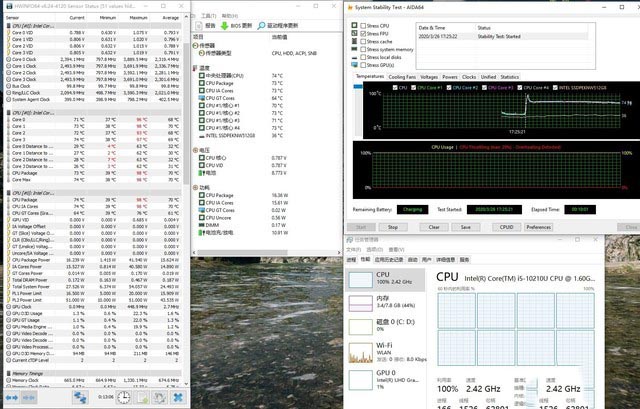Toggle CPU Core #4 graph legend checkbox

pyautogui.click(x=520, y=88)
